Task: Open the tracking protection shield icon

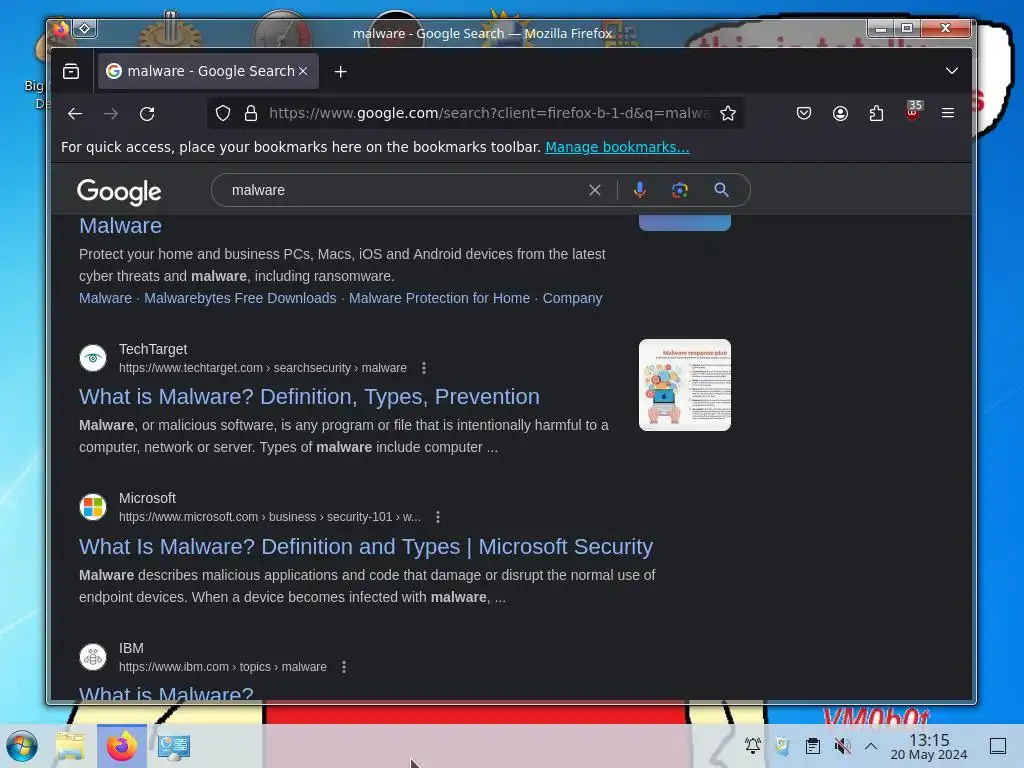Action: [x=223, y=114]
